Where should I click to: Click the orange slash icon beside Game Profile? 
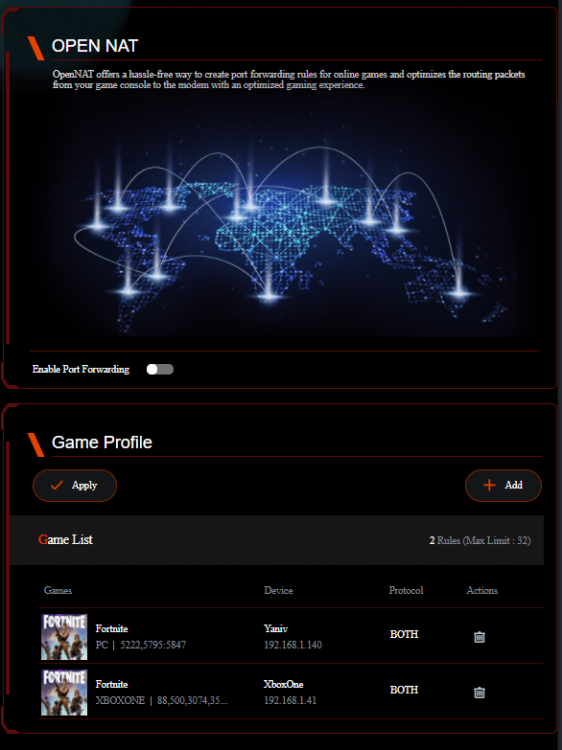click(36, 445)
